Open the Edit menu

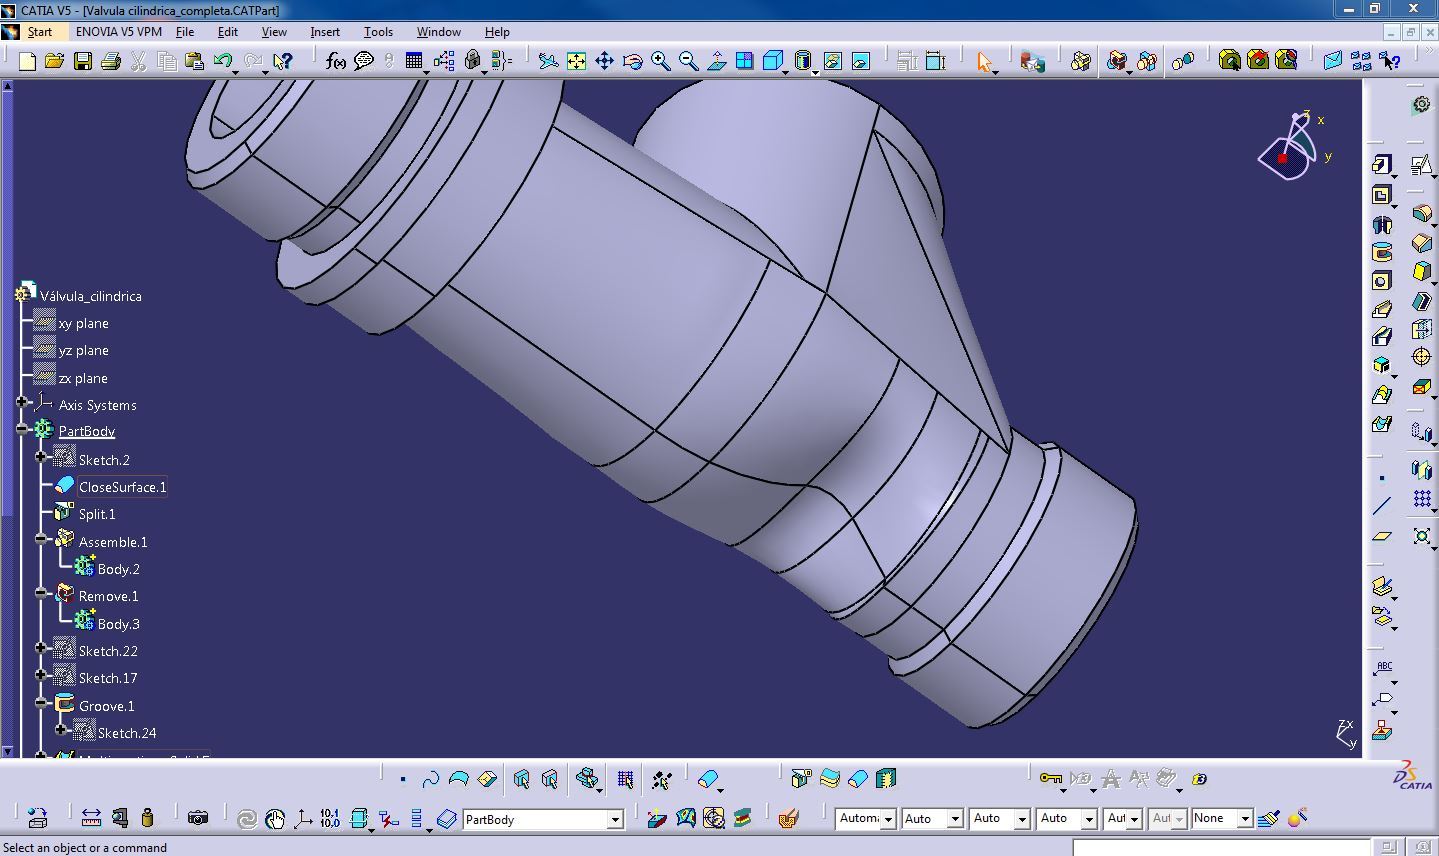(x=228, y=32)
